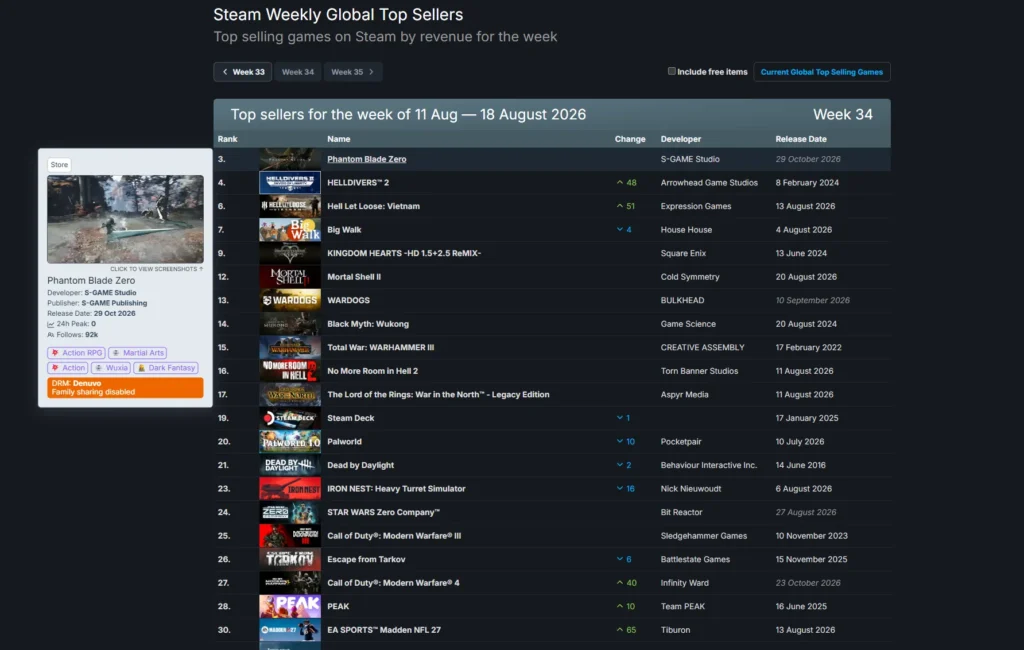Click the Escape from Tarkov thumbnail

(x=290, y=559)
